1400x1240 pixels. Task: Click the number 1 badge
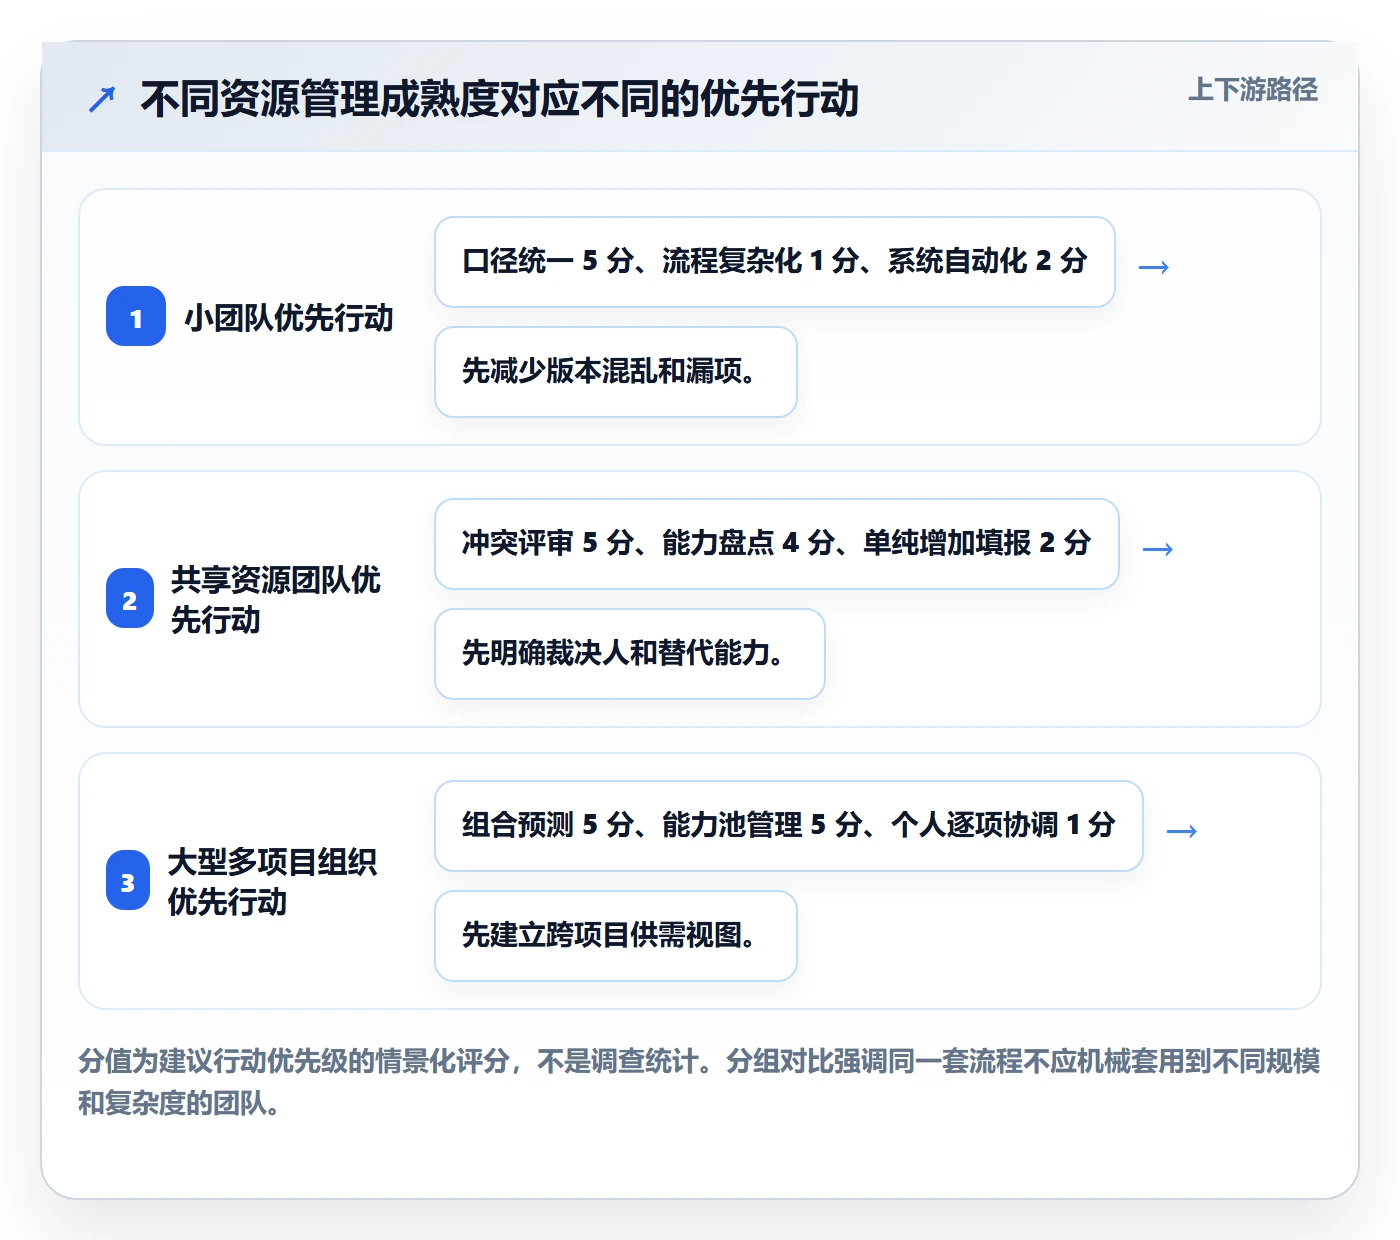pos(136,317)
